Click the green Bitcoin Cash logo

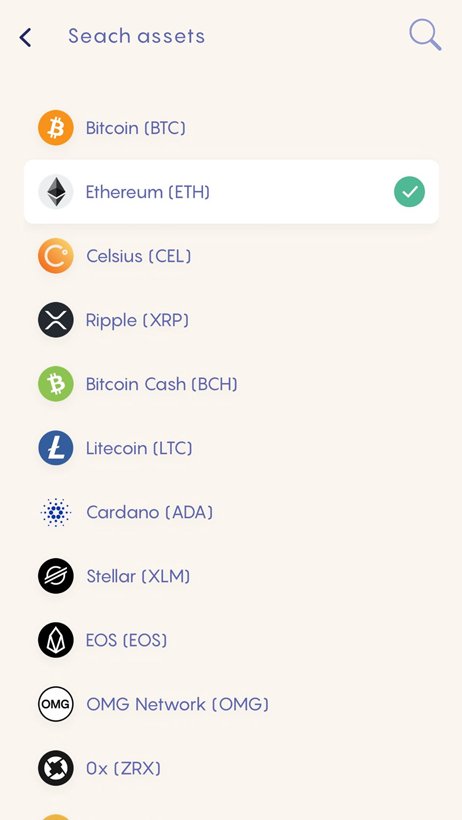pyautogui.click(x=55, y=384)
